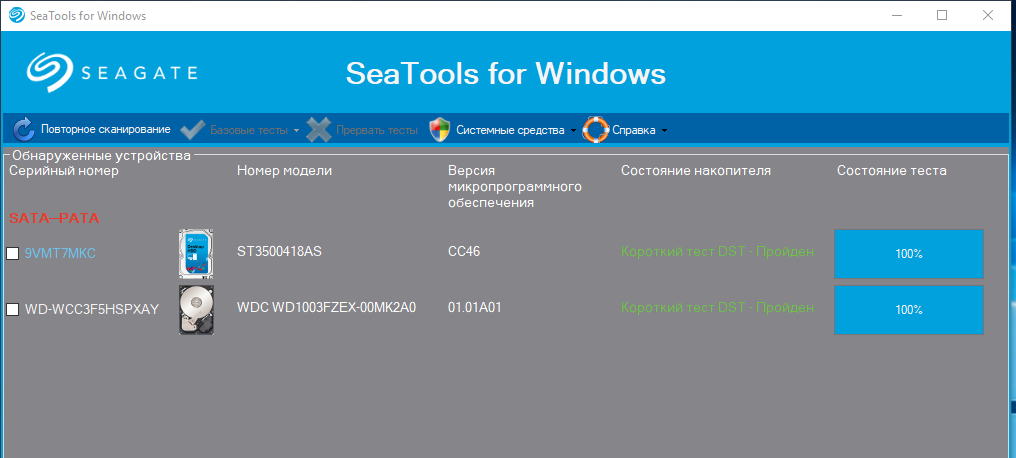Click the 100% progress bar for WDC drive

tap(908, 310)
